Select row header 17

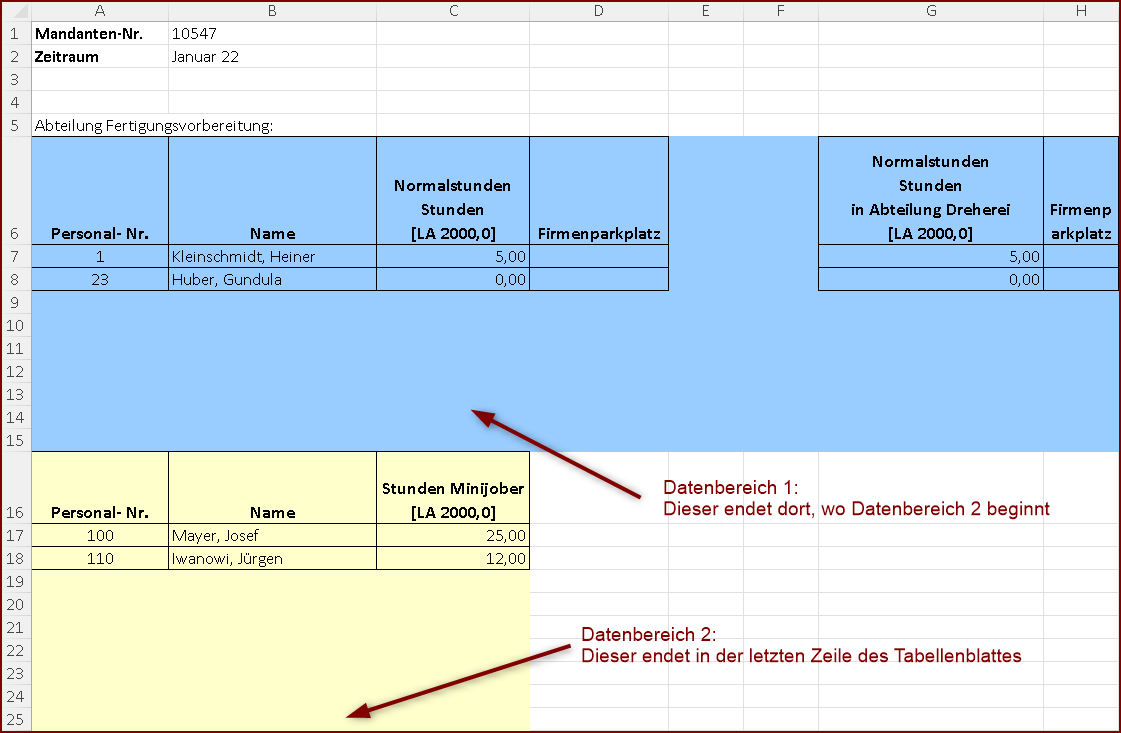15,535
